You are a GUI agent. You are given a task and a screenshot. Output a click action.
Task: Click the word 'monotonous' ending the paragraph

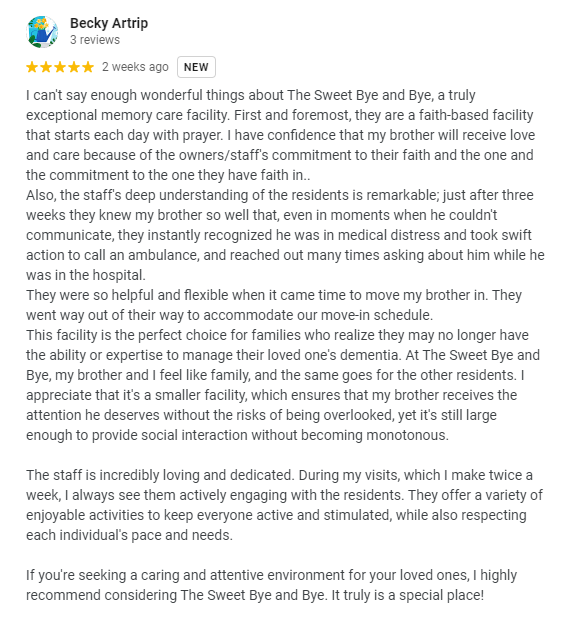click(407, 435)
